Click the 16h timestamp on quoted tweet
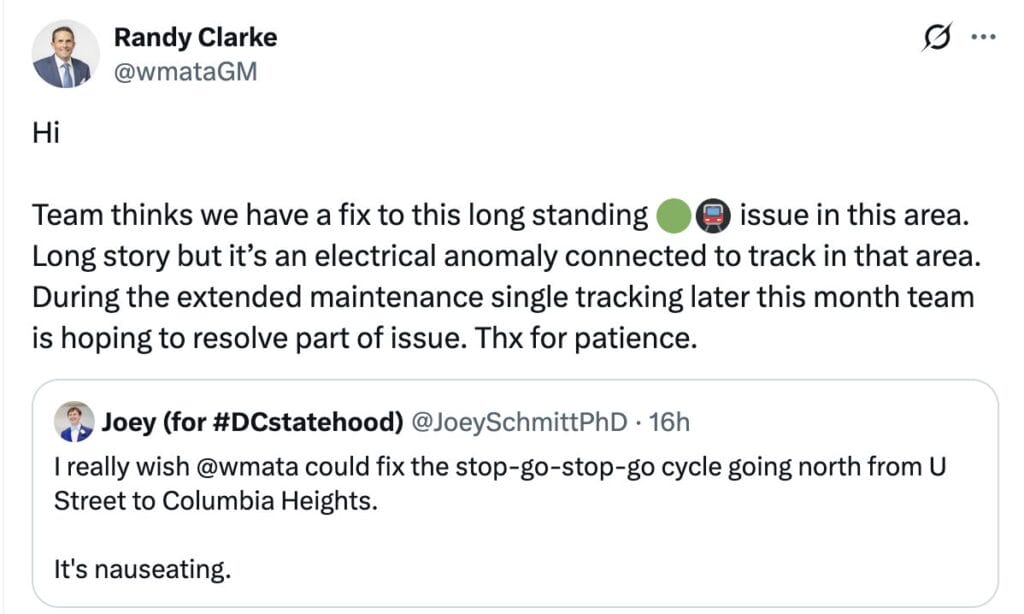The height and width of the screenshot is (614, 1024). [669, 422]
